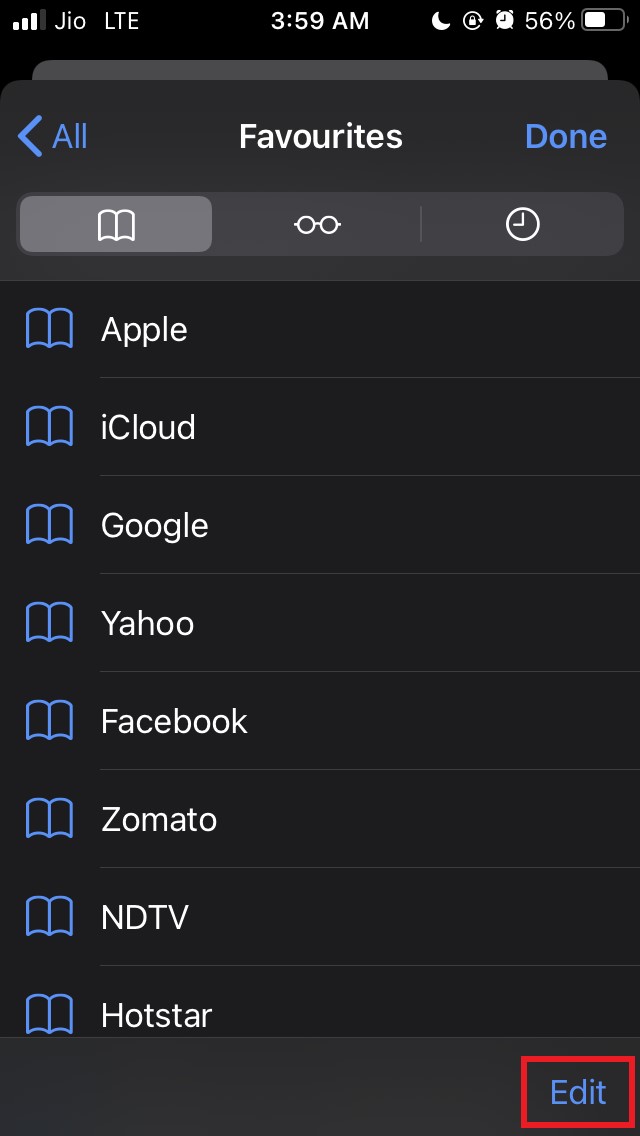Select the iCloud bookmark entry
640x1136 pixels.
coord(148,426)
